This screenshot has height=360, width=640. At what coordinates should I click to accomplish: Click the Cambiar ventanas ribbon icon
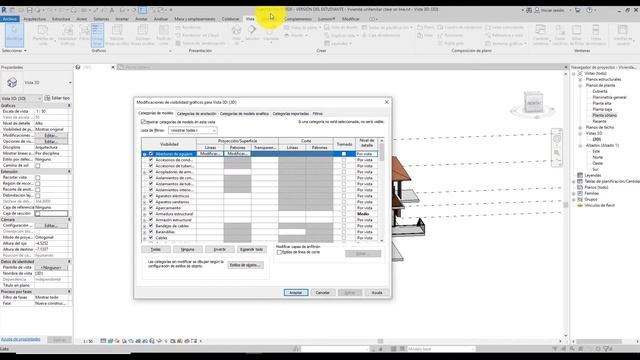[x=540, y=35]
